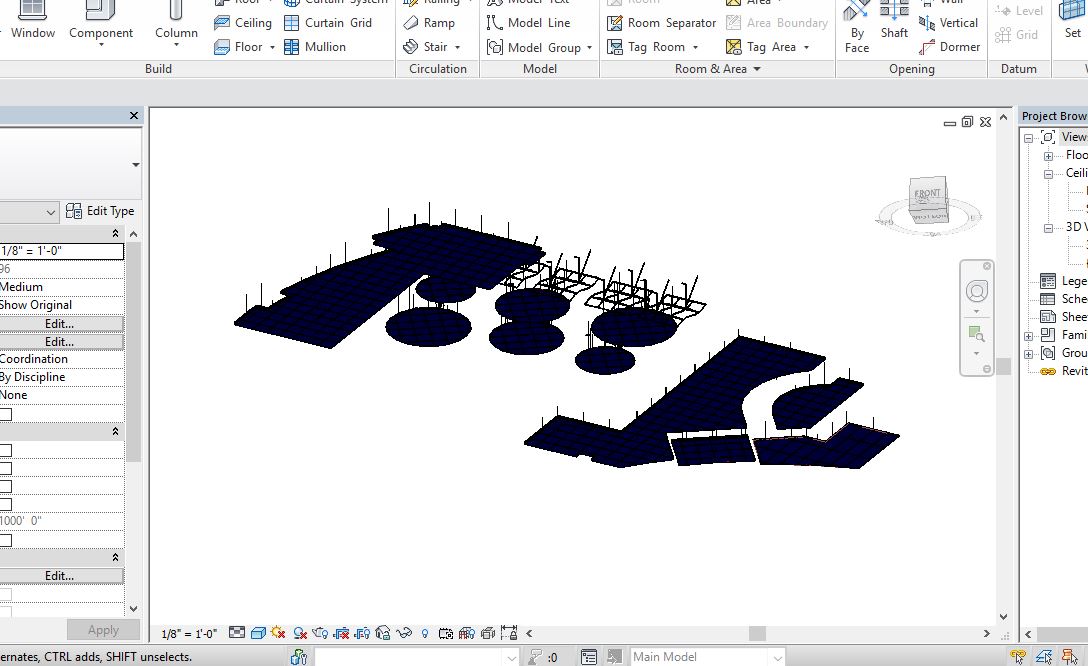Viewport: 1088px width, 666px height.
Task: Open the view scale 1/8" = 1'-0" menu
Action: [190, 633]
